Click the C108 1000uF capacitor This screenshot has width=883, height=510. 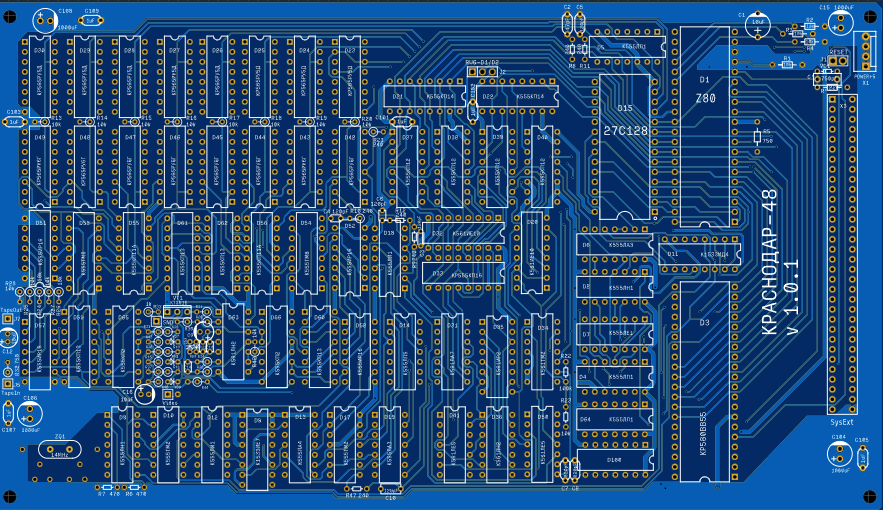click(x=45, y=21)
